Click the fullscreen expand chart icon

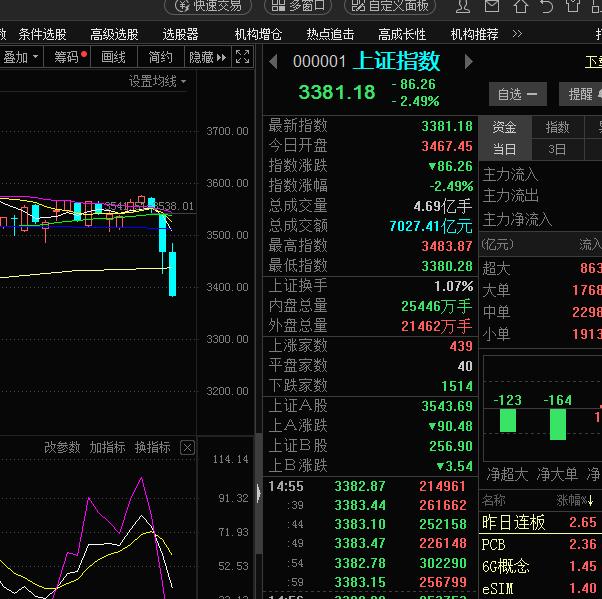coord(242,57)
